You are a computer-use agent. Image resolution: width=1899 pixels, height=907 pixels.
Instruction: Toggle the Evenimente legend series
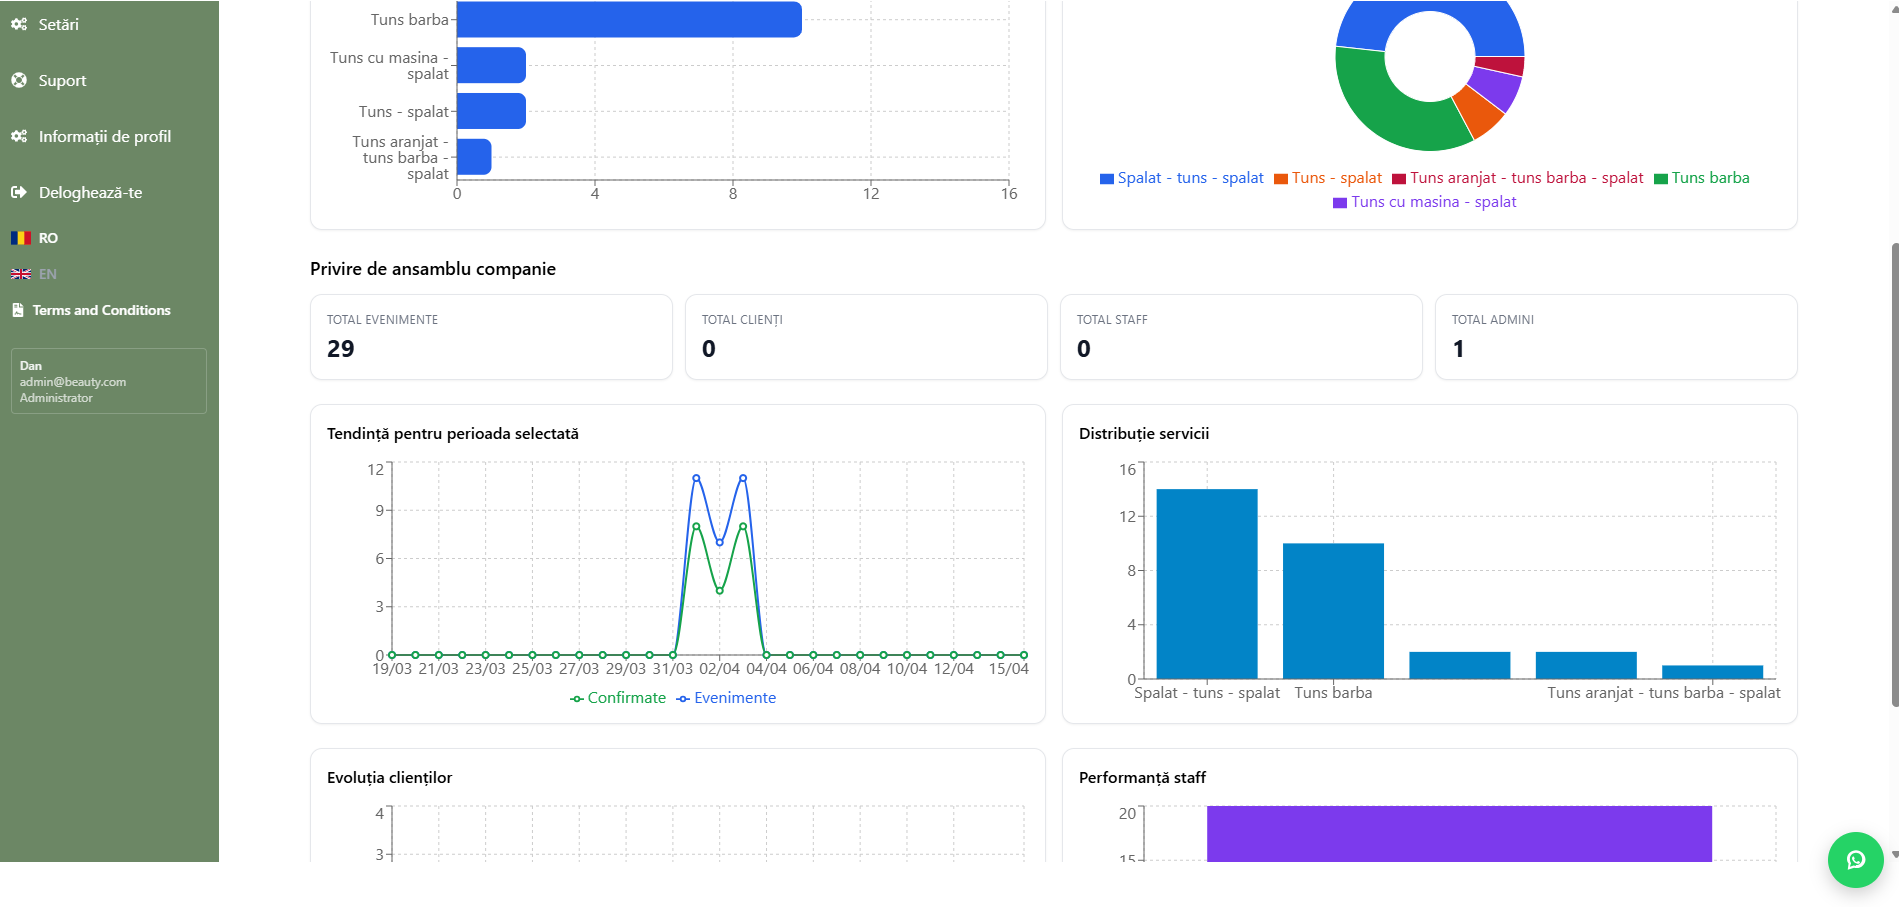726,698
